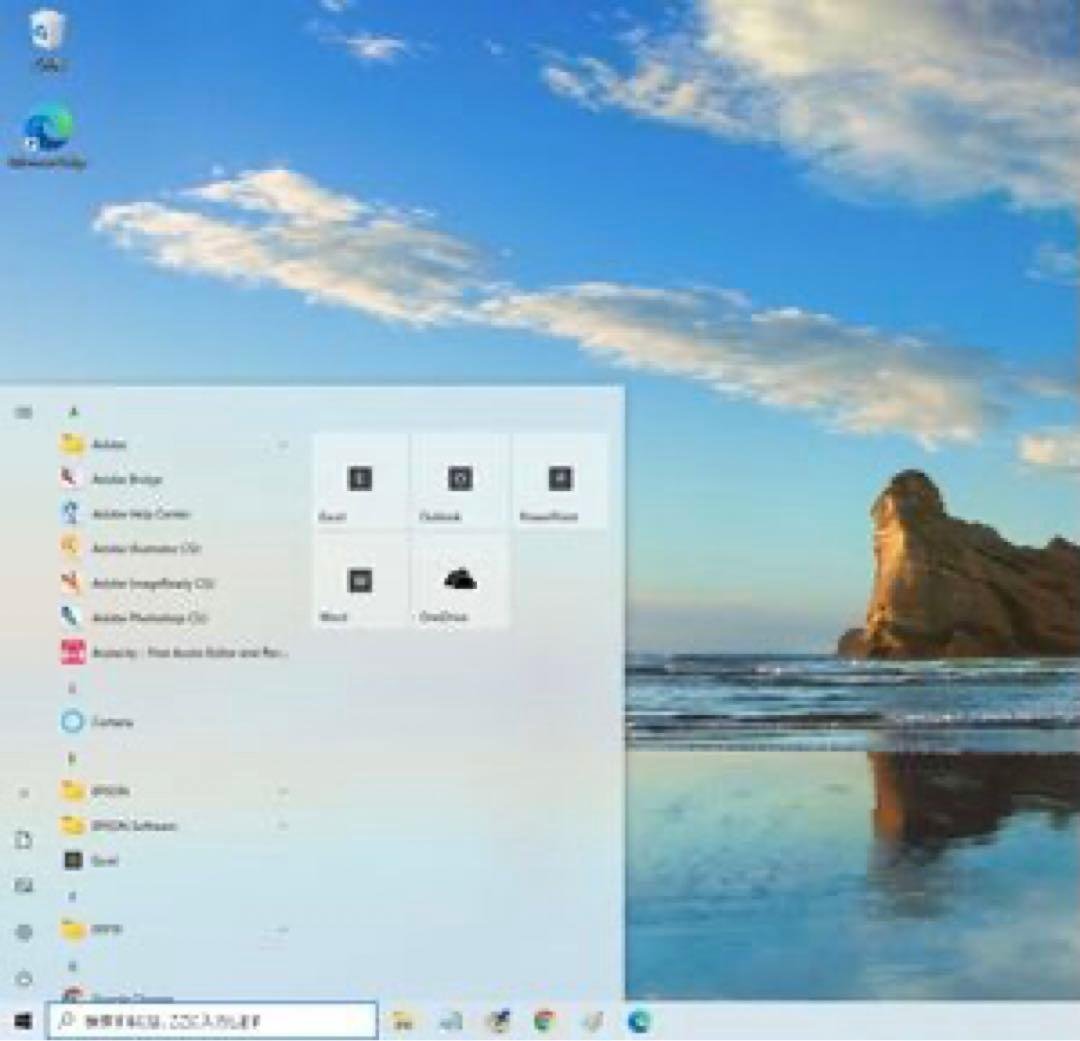Open the Recycle Bin desktop icon
Image resolution: width=1080 pixels, height=1041 pixels.
click(x=48, y=39)
